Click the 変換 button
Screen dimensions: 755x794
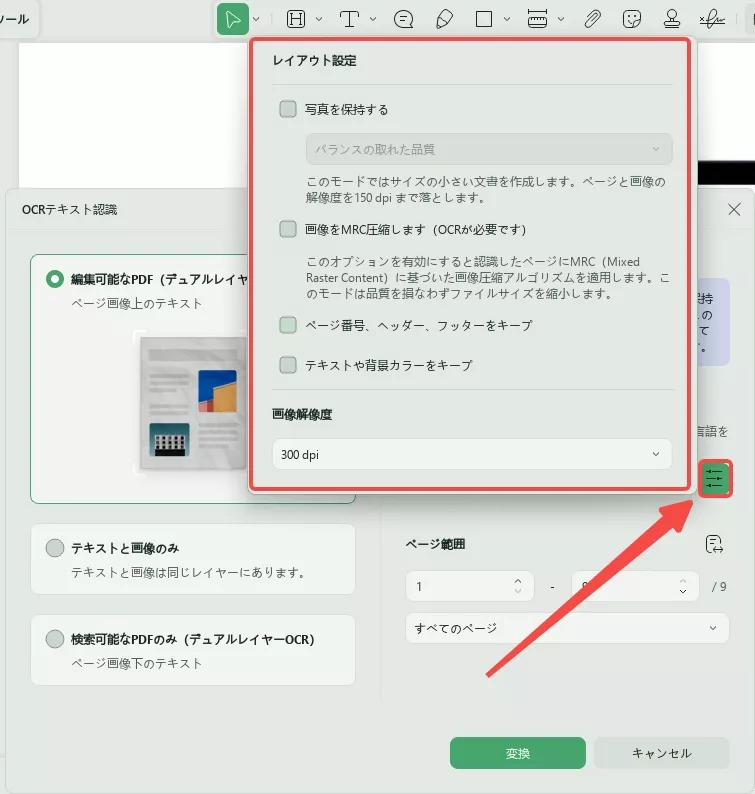coord(518,753)
